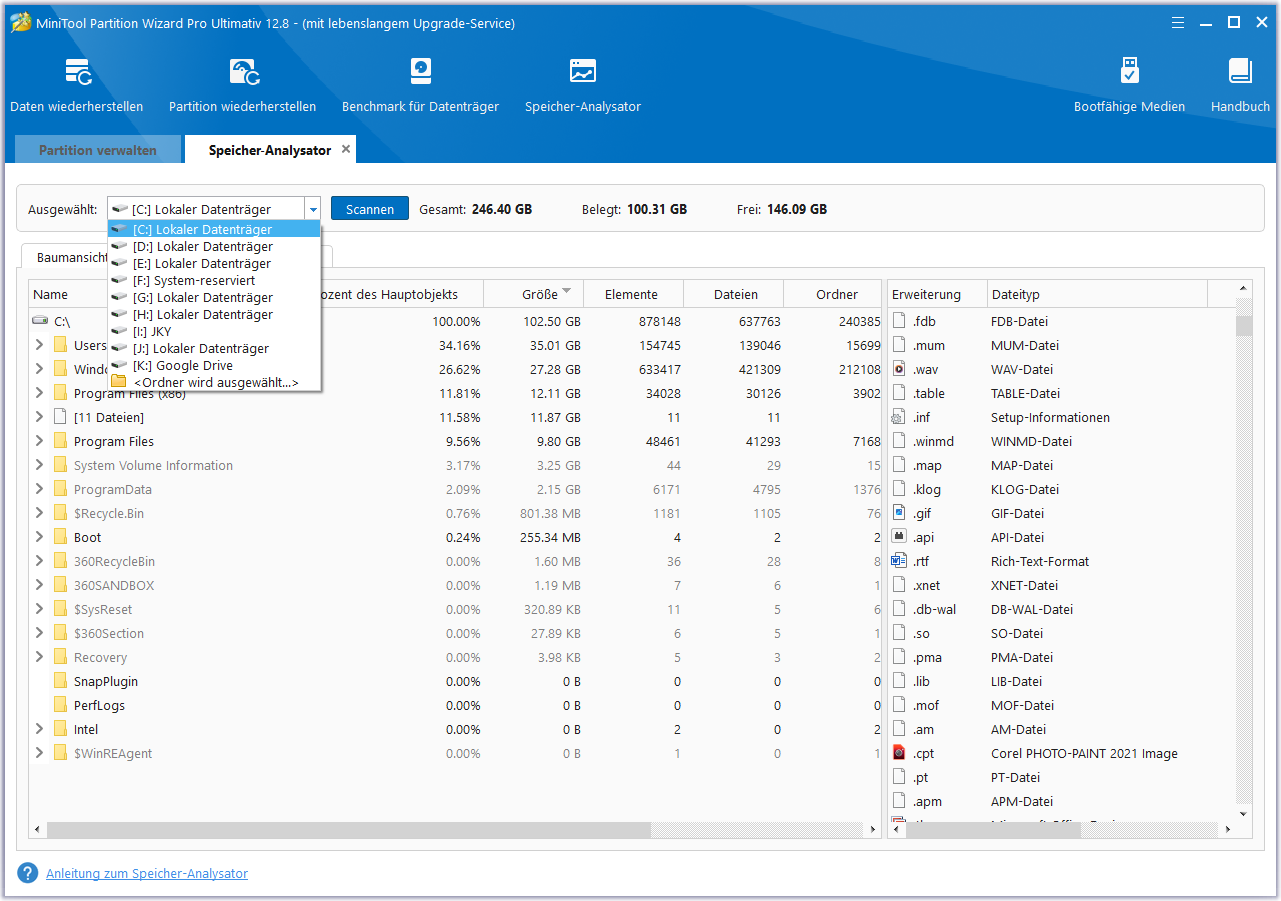The image size is (1281, 901).
Task: Select the DB-WAL-Datei row
Action: (1062, 609)
